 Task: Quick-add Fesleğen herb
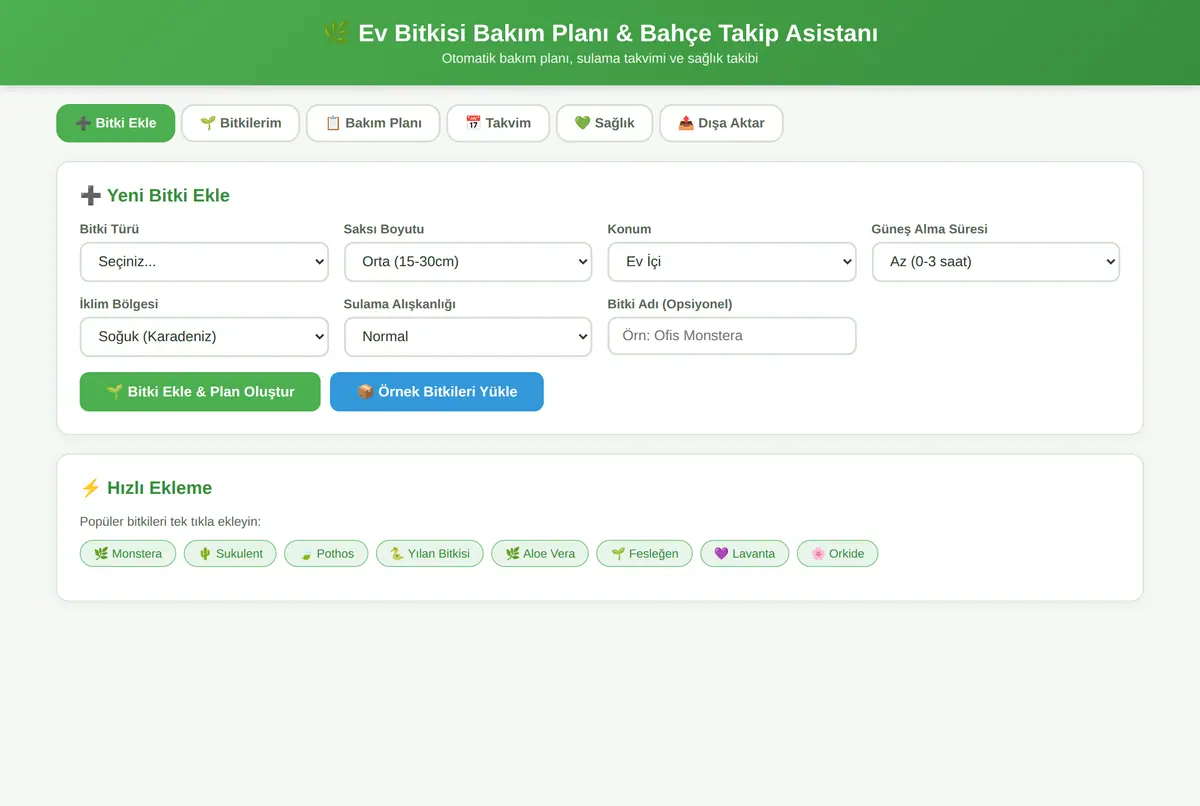(x=644, y=553)
